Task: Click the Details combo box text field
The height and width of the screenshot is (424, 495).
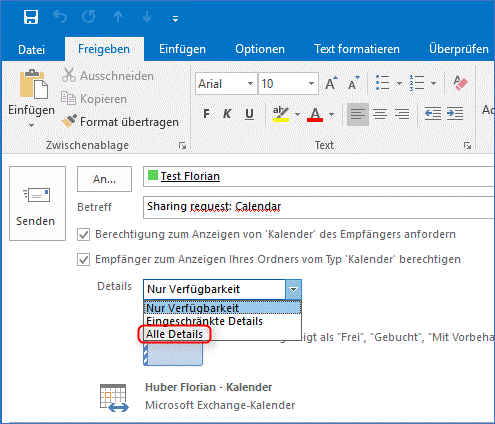Action: [x=214, y=289]
